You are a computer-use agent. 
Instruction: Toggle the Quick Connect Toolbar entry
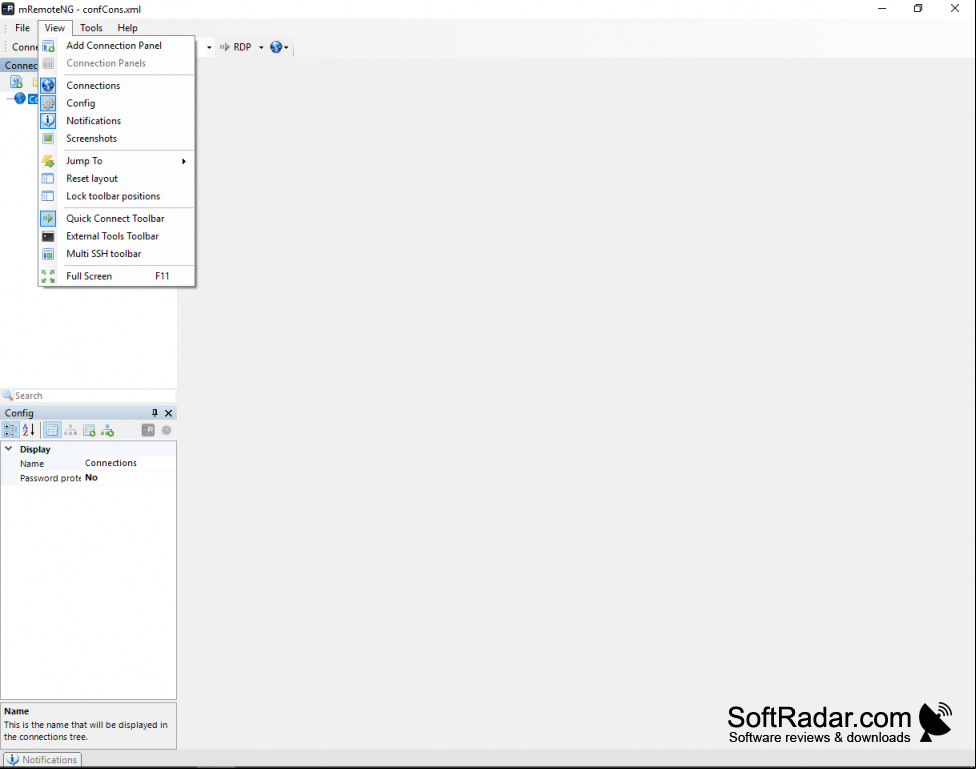tap(117, 218)
